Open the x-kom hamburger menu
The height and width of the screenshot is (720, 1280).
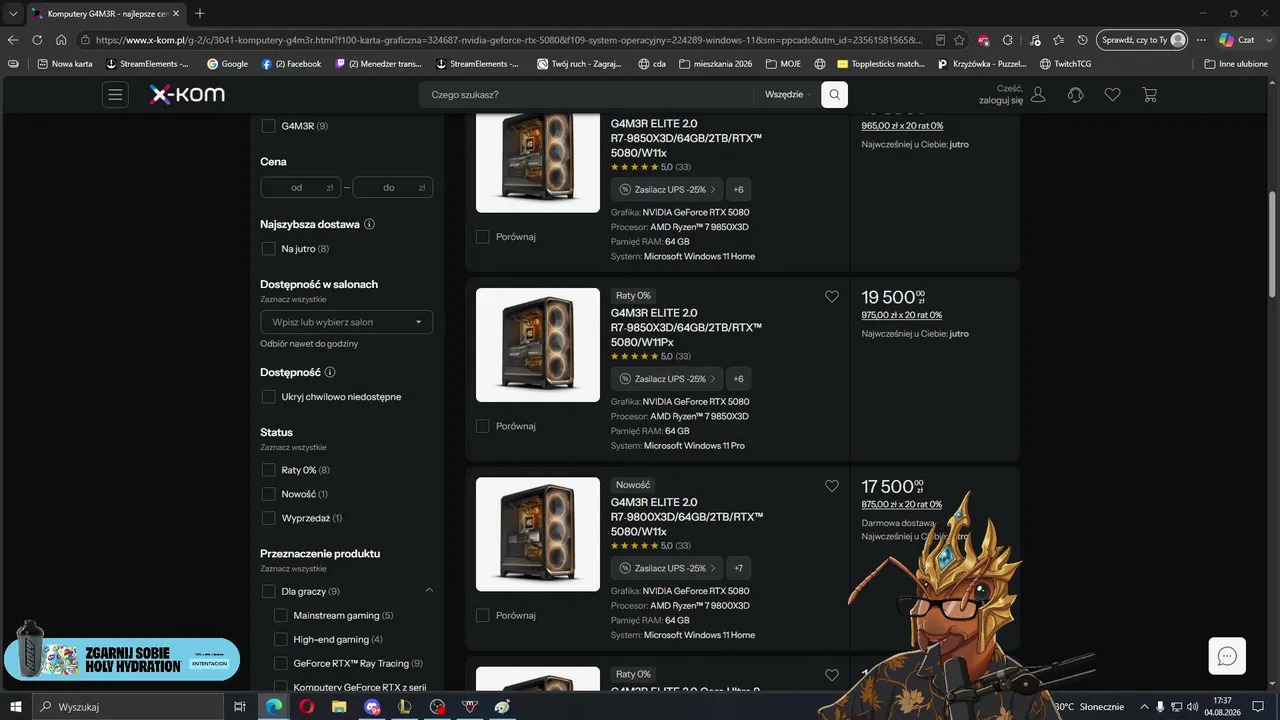[115, 95]
